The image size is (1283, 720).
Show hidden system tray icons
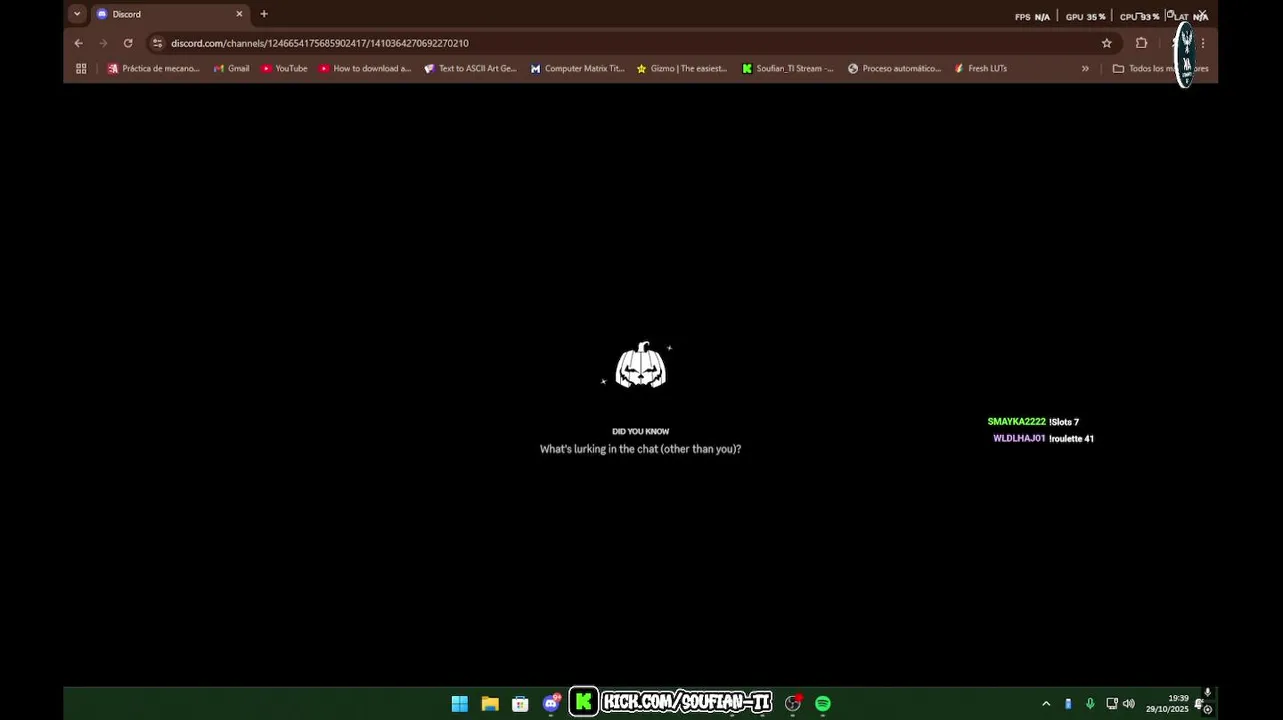tap(1046, 704)
